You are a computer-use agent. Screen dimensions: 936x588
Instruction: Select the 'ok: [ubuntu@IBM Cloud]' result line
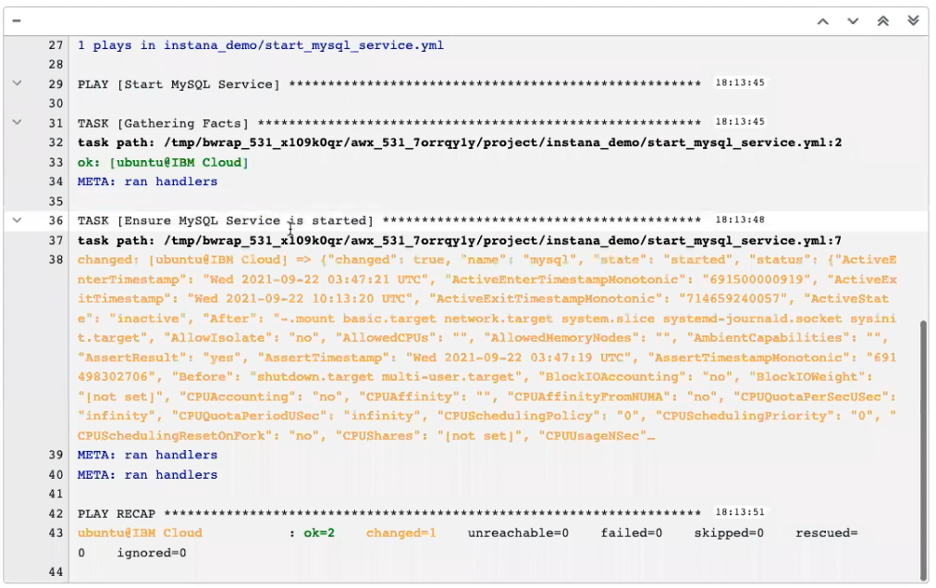163,162
